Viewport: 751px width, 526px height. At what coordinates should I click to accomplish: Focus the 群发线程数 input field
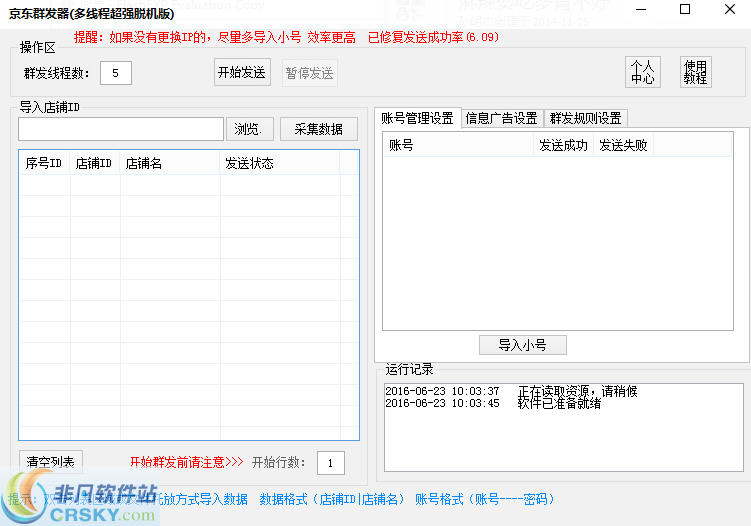pos(116,73)
